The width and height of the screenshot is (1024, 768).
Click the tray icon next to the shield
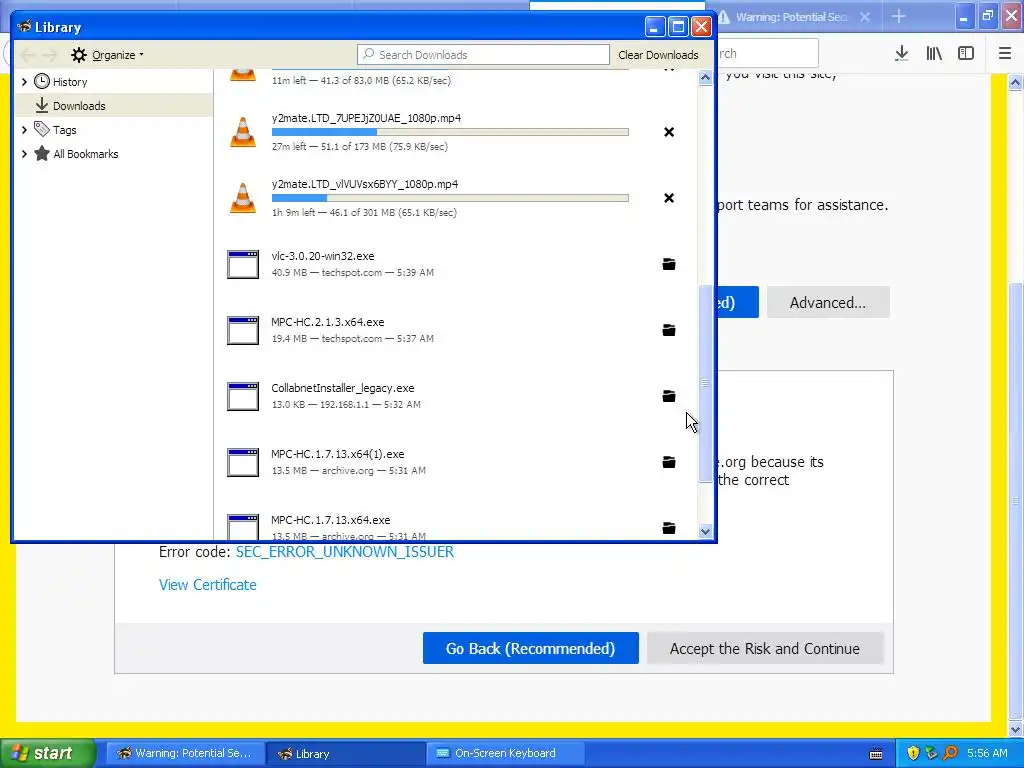tap(931, 753)
